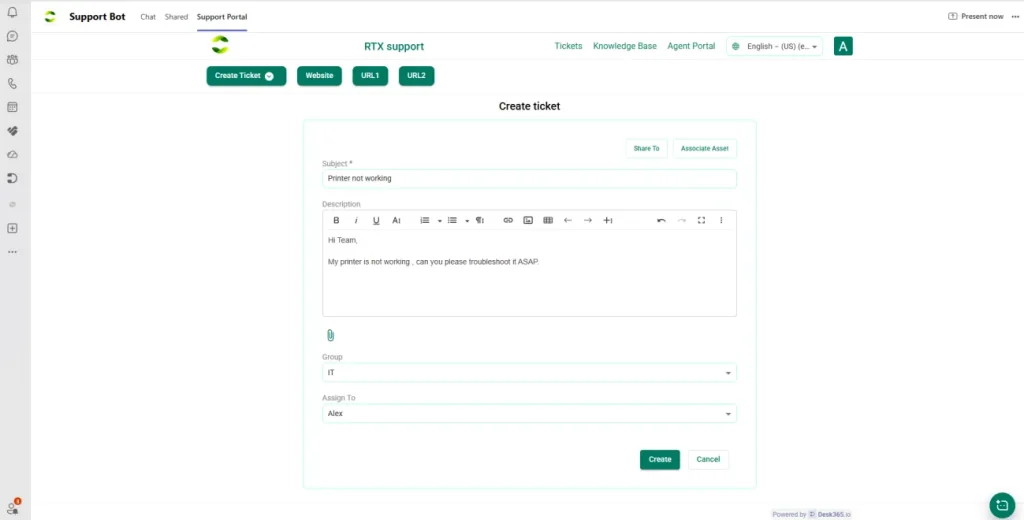Attach a file with paperclip icon
Screen dimensions: 1024x520
tap(330, 335)
